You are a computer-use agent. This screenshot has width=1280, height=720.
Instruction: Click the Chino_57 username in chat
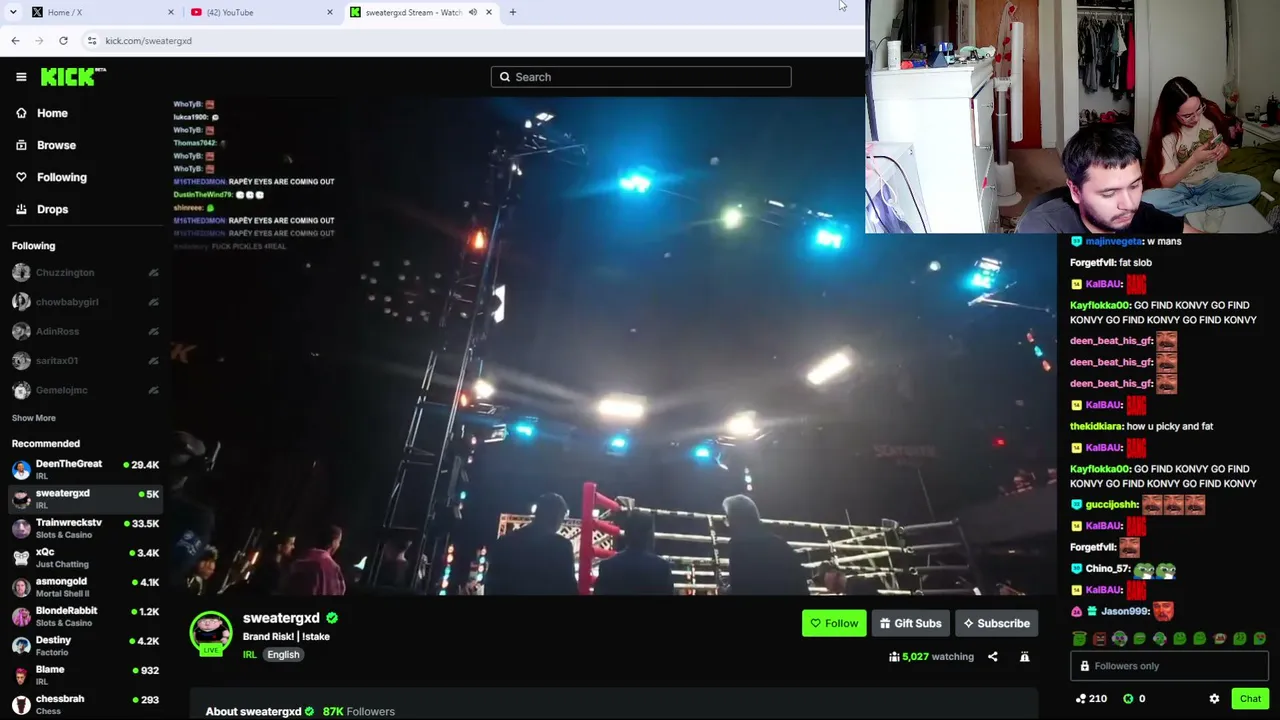pyautogui.click(x=1106, y=569)
